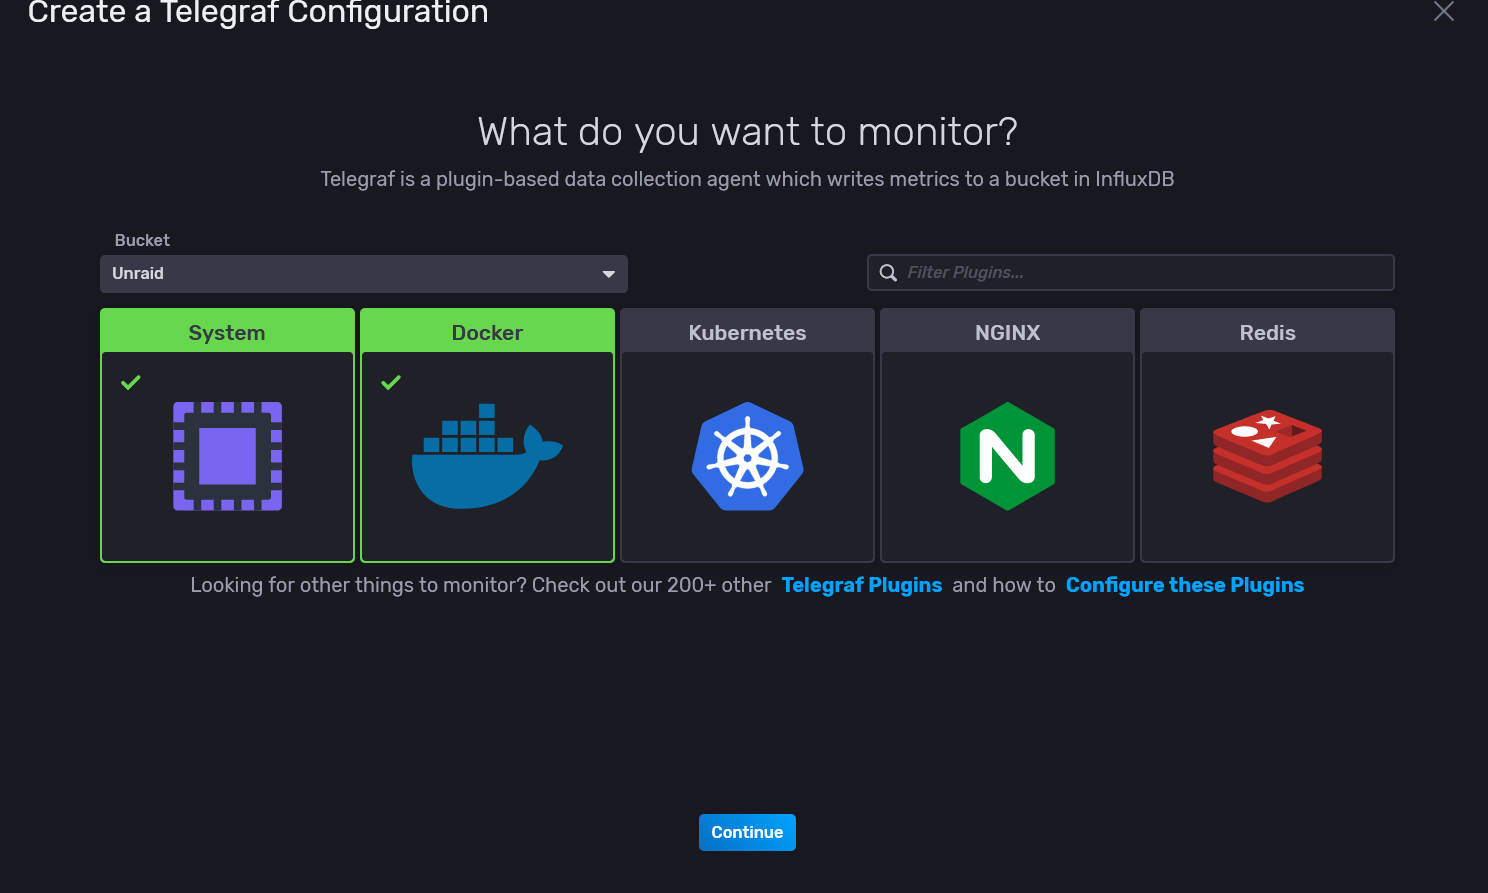Open the Bucket dropdown showing Unraid

point(364,274)
